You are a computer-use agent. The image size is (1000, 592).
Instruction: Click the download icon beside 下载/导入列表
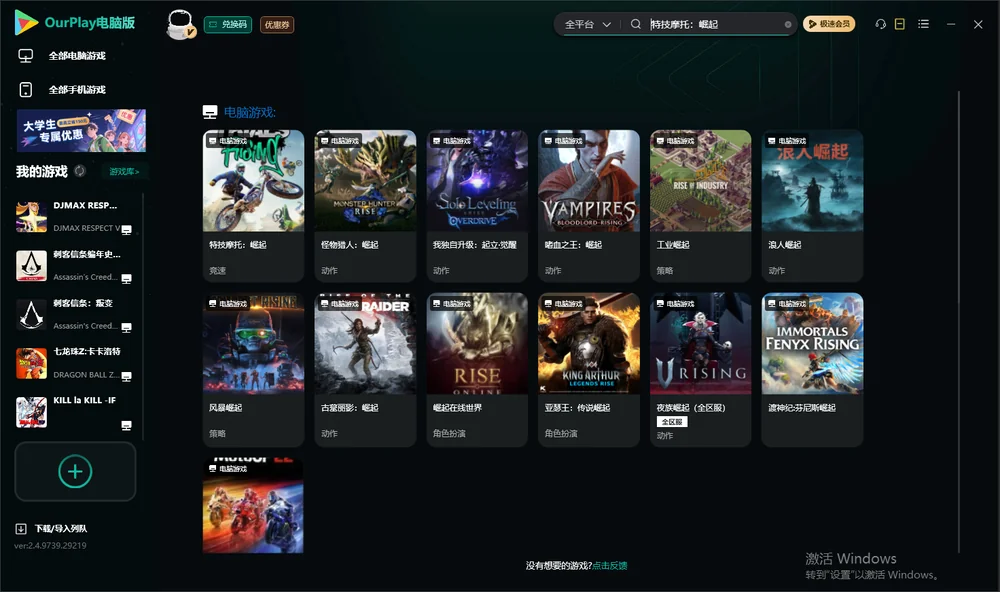pos(21,529)
